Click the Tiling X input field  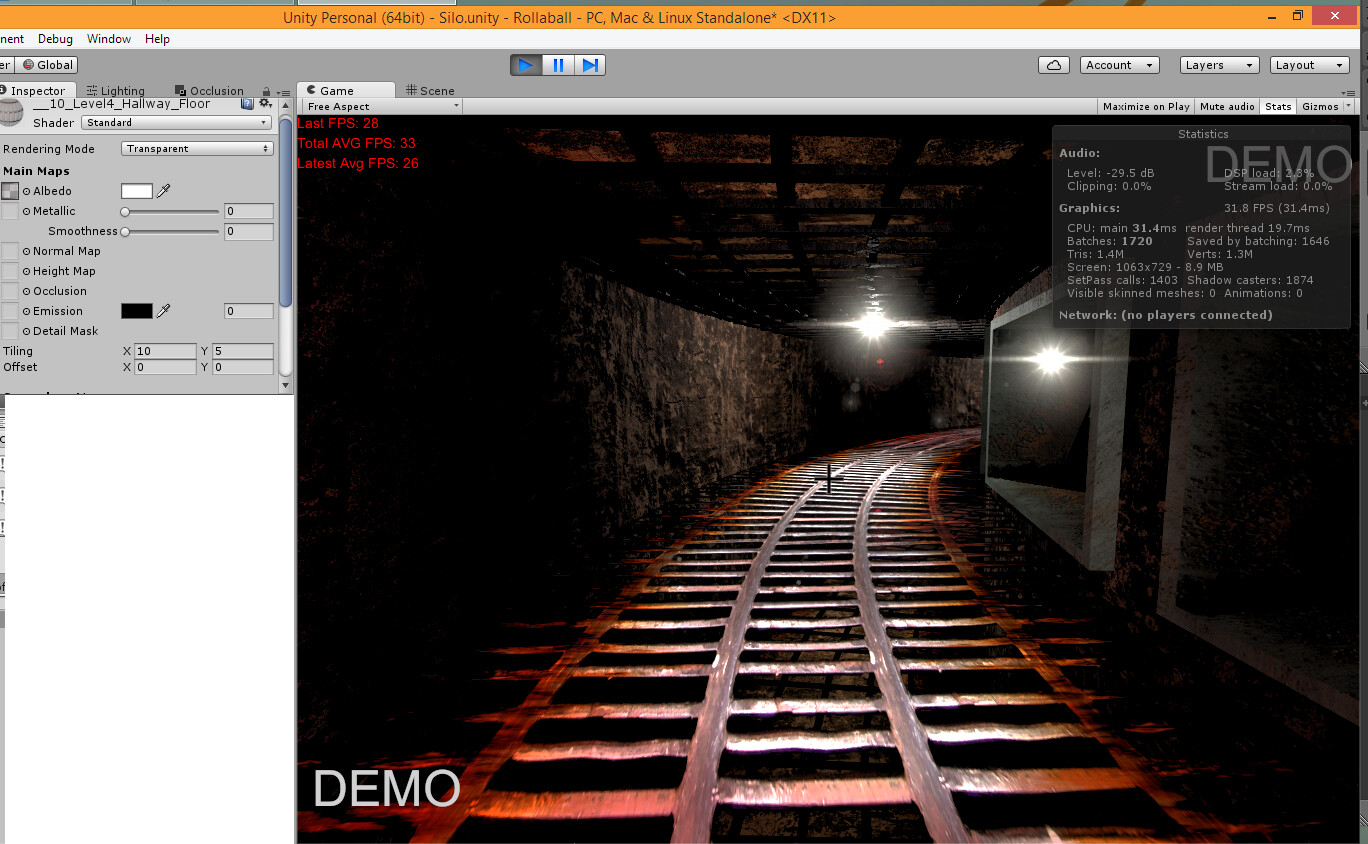[163, 351]
